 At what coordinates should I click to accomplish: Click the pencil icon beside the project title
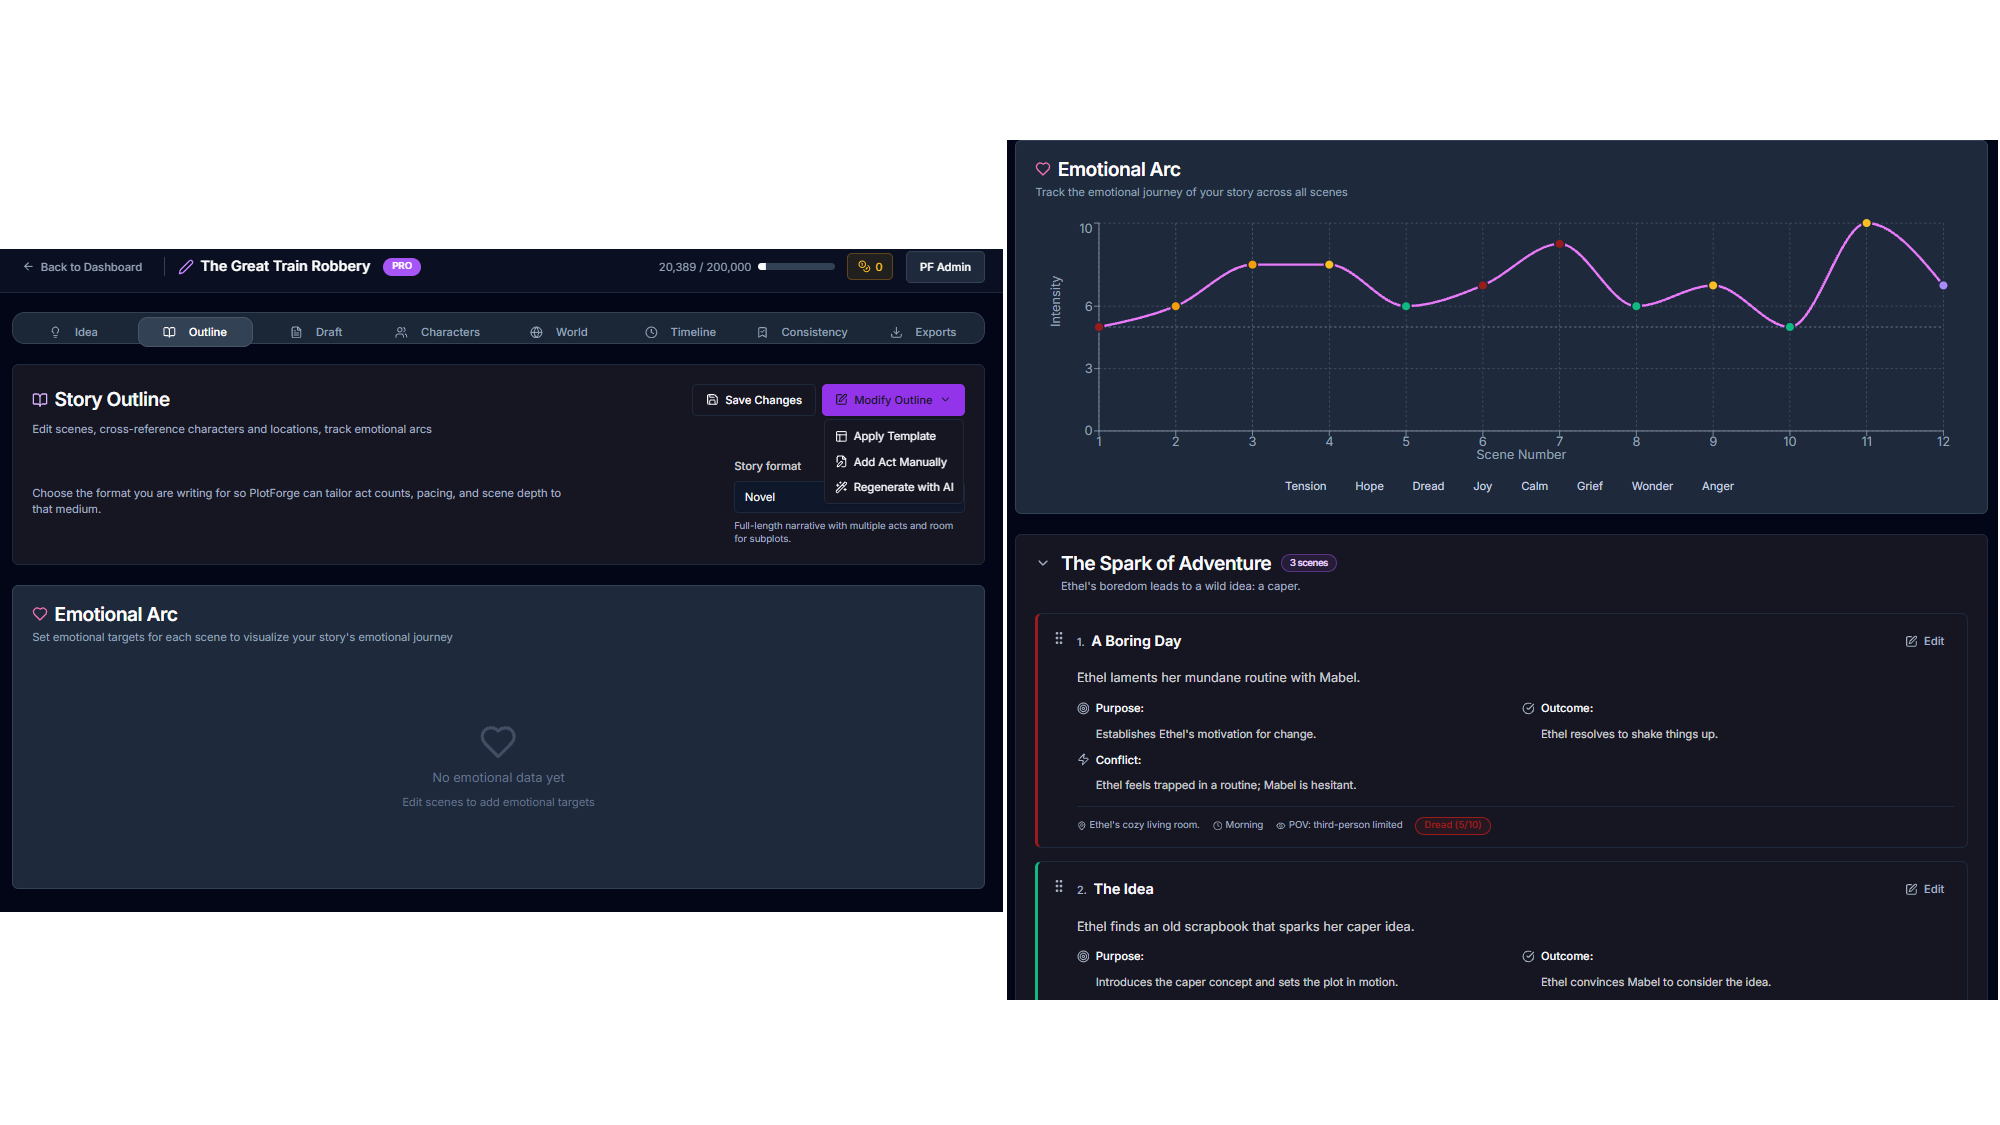point(185,266)
